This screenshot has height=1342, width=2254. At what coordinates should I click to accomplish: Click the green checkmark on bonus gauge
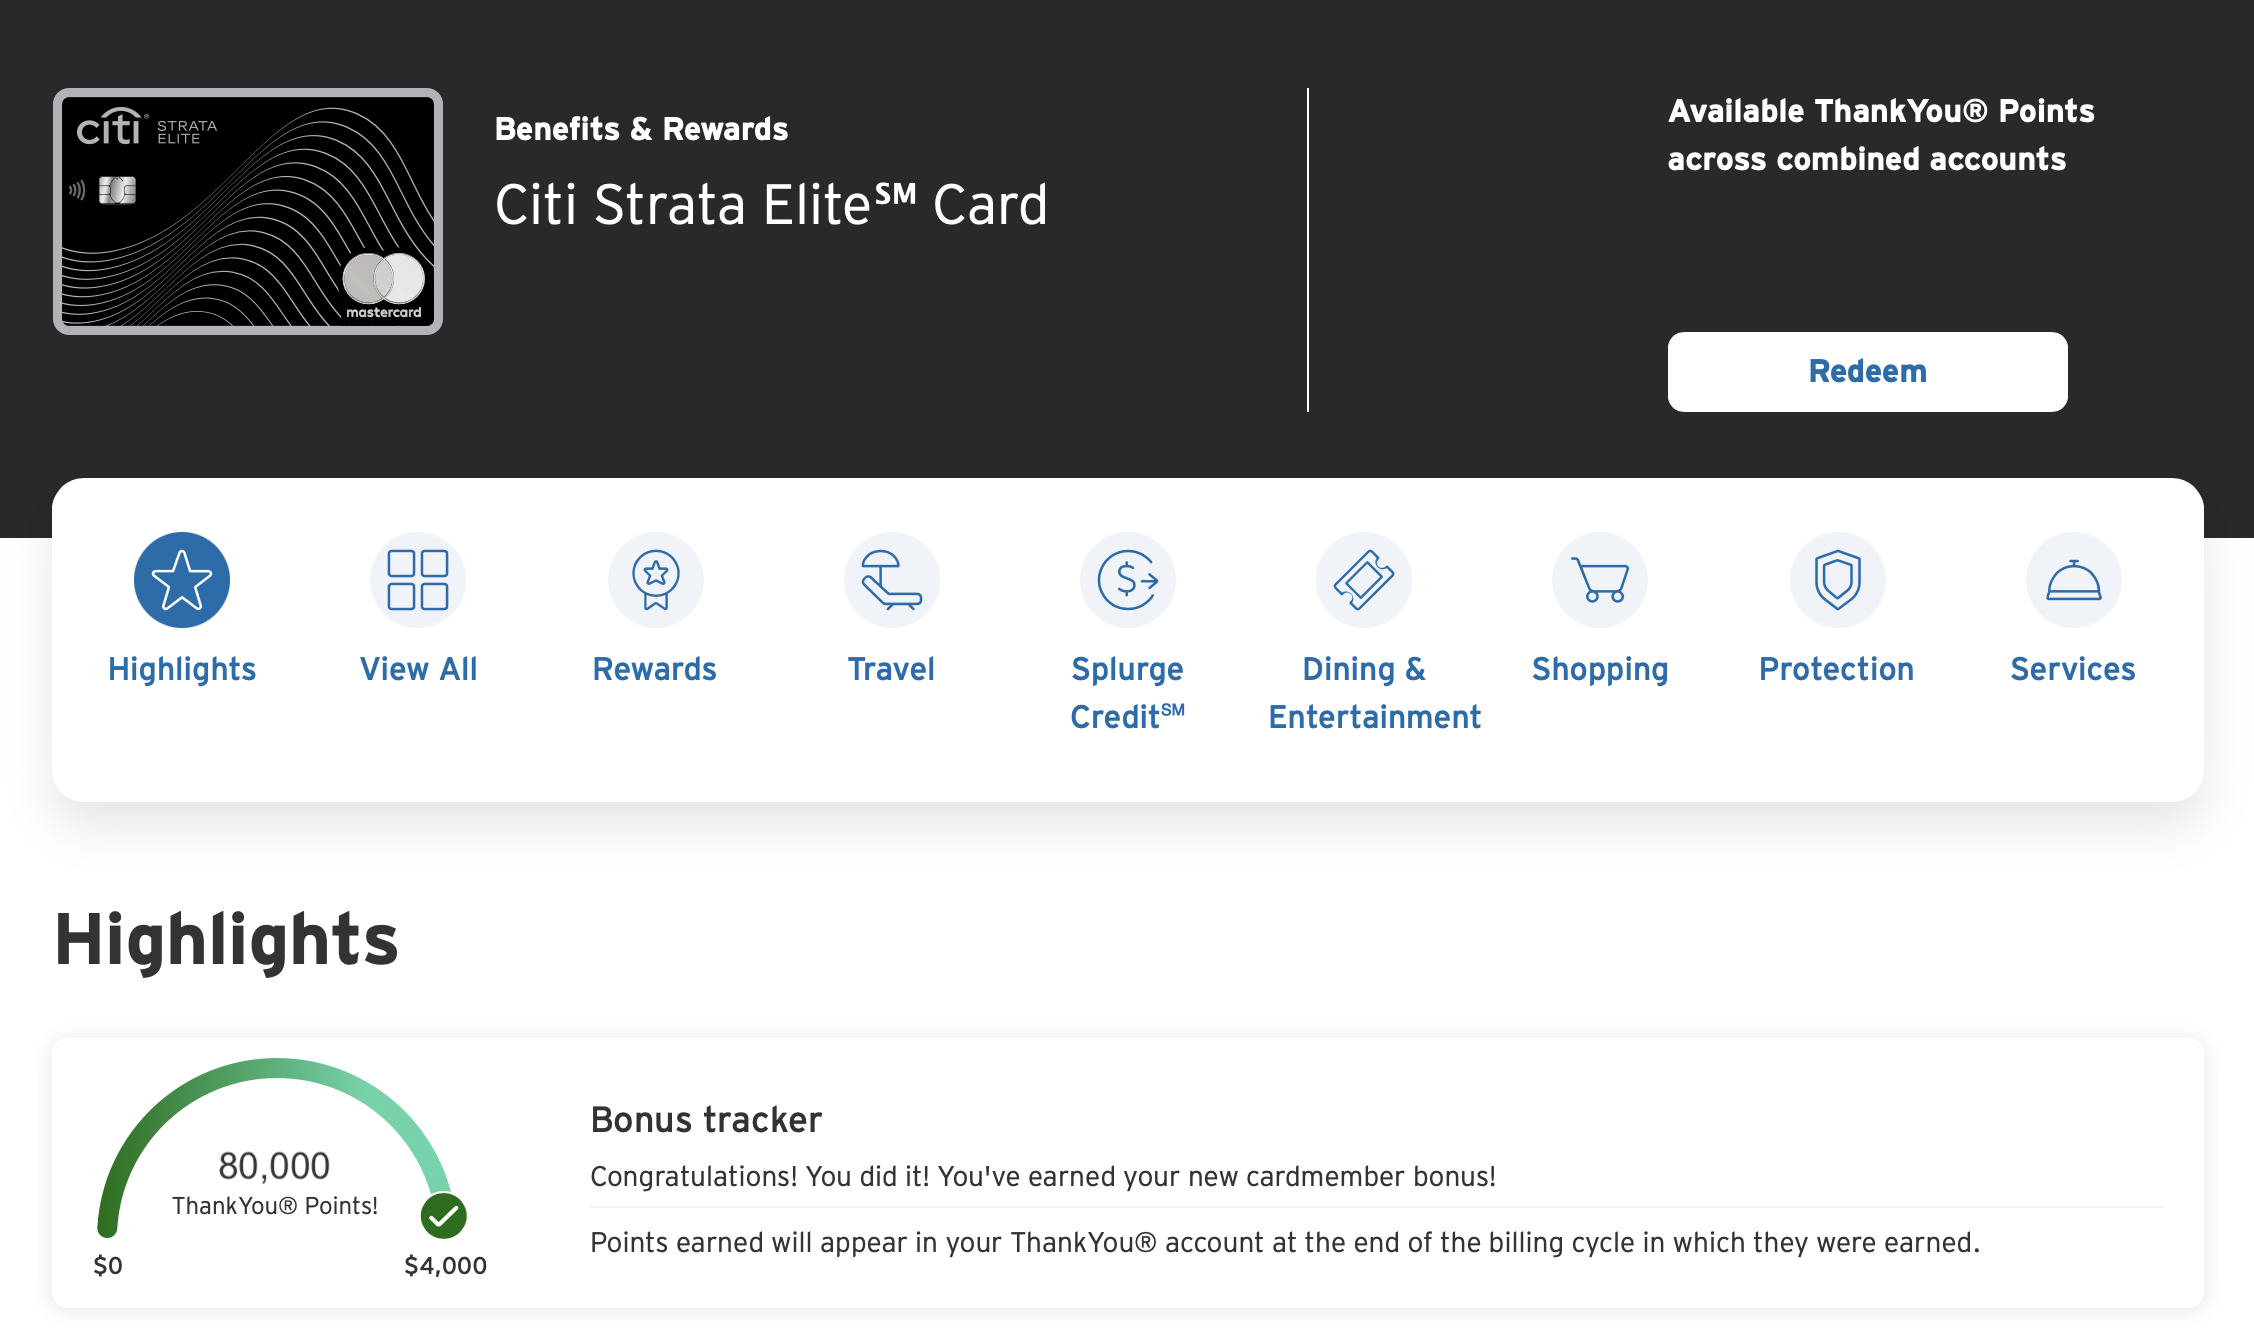coord(444,1216)
